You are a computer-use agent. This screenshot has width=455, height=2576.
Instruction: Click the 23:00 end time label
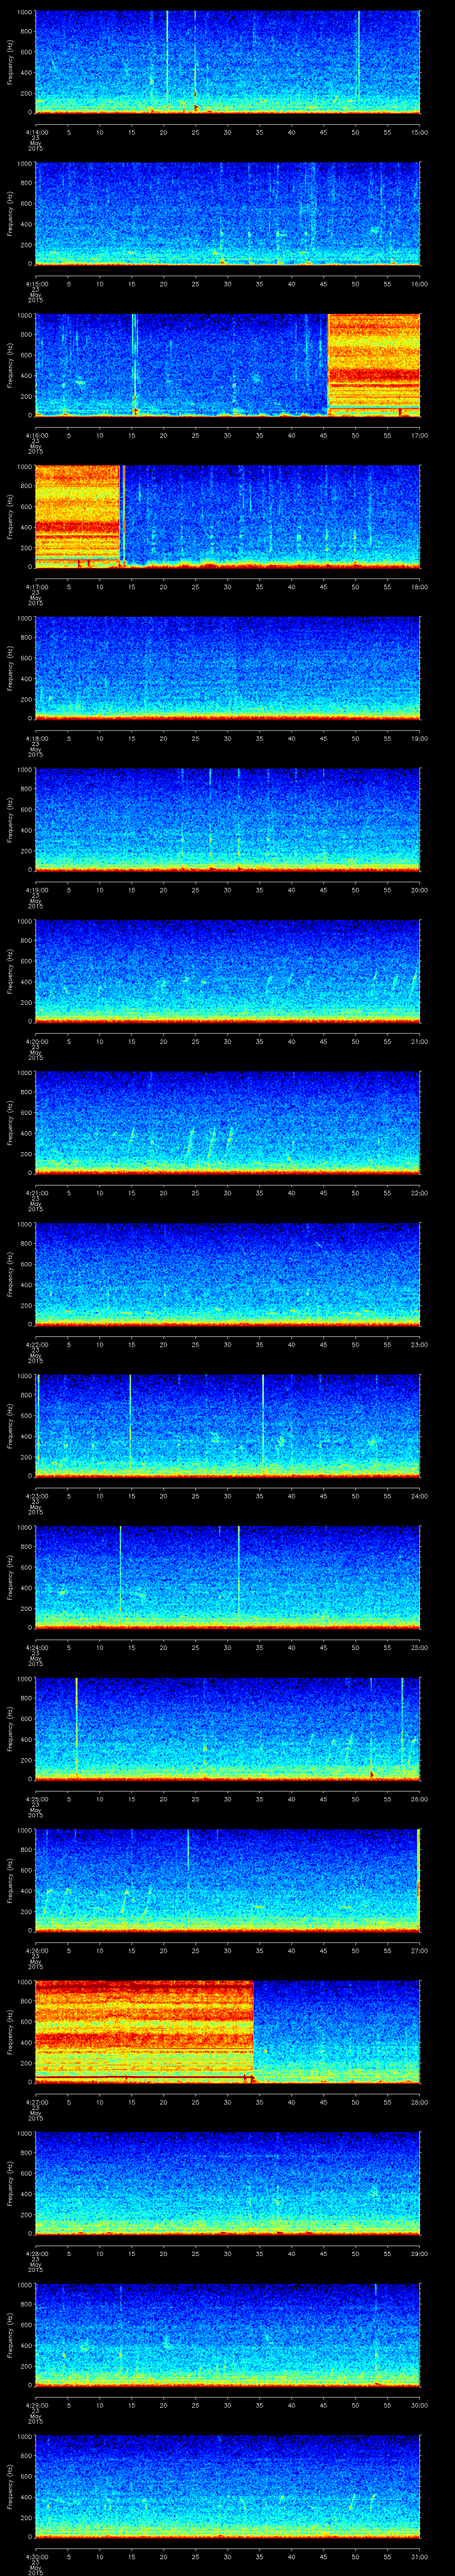coord(420,1344)
